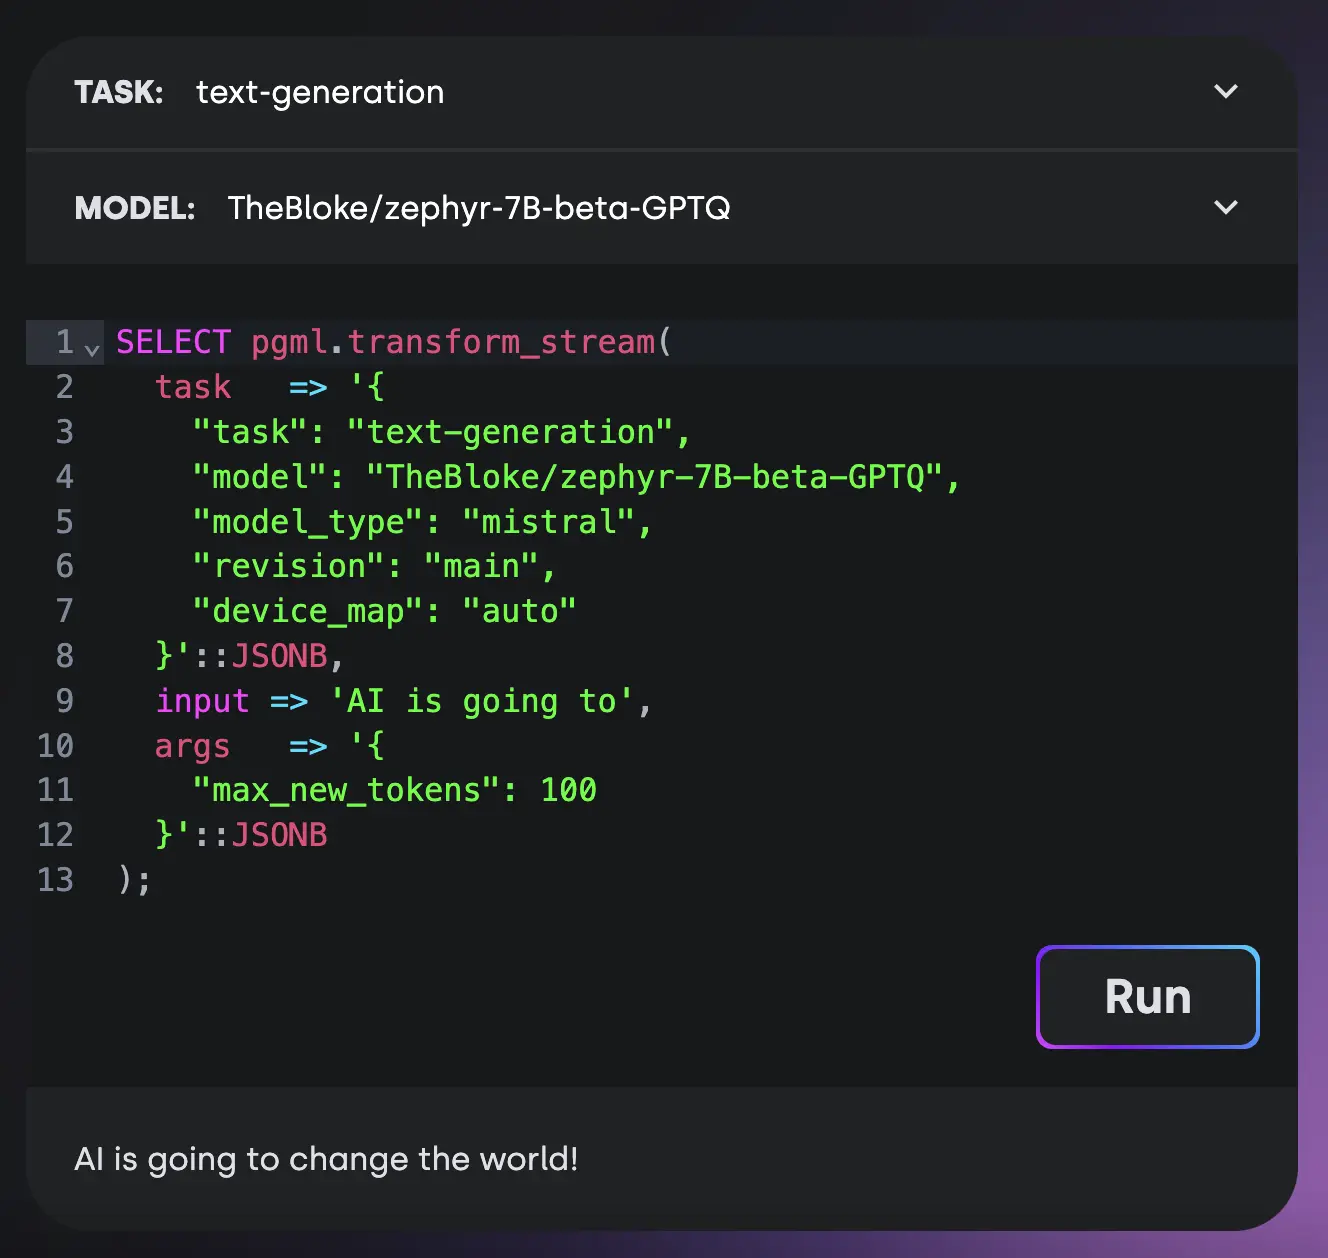The height and width of the screenshot is (1258, 1328).
Task: Open the TASK dropdown chevron
Action: tap(1225, 92)
